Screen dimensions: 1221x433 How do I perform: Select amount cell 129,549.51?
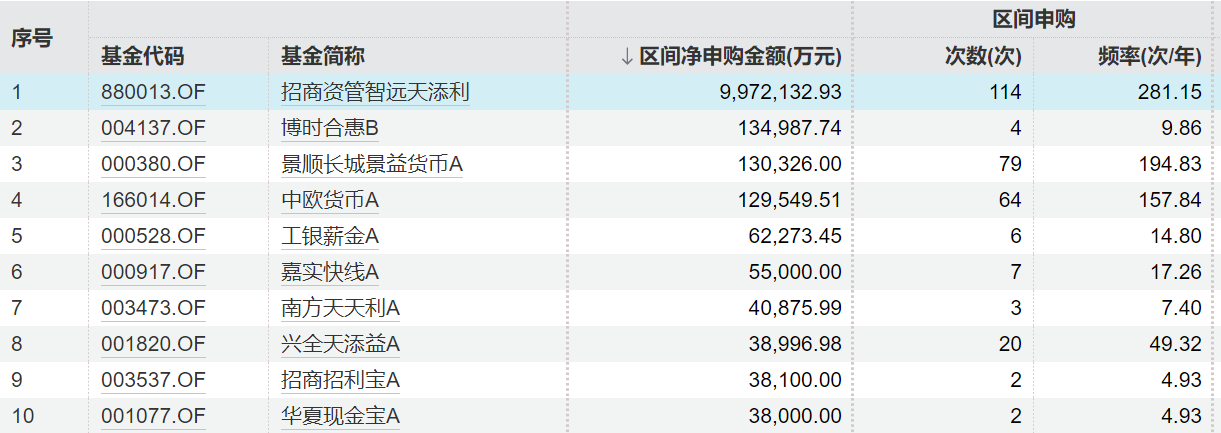pos(788,200)
